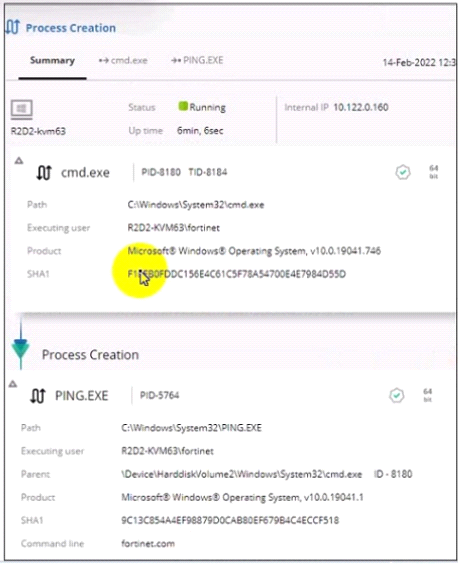Click the 64 bit badge for cmd.exe

point(434,172)
